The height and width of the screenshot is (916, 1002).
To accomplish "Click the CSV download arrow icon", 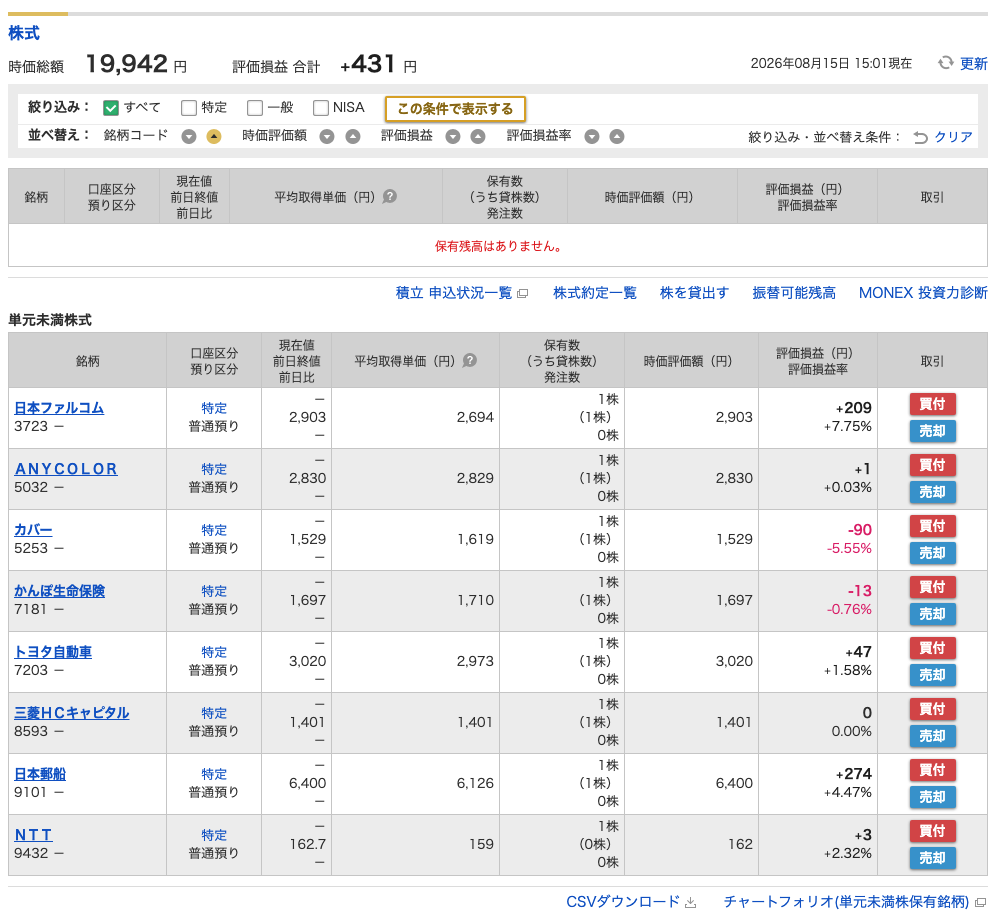I will (x=690, y=903).
